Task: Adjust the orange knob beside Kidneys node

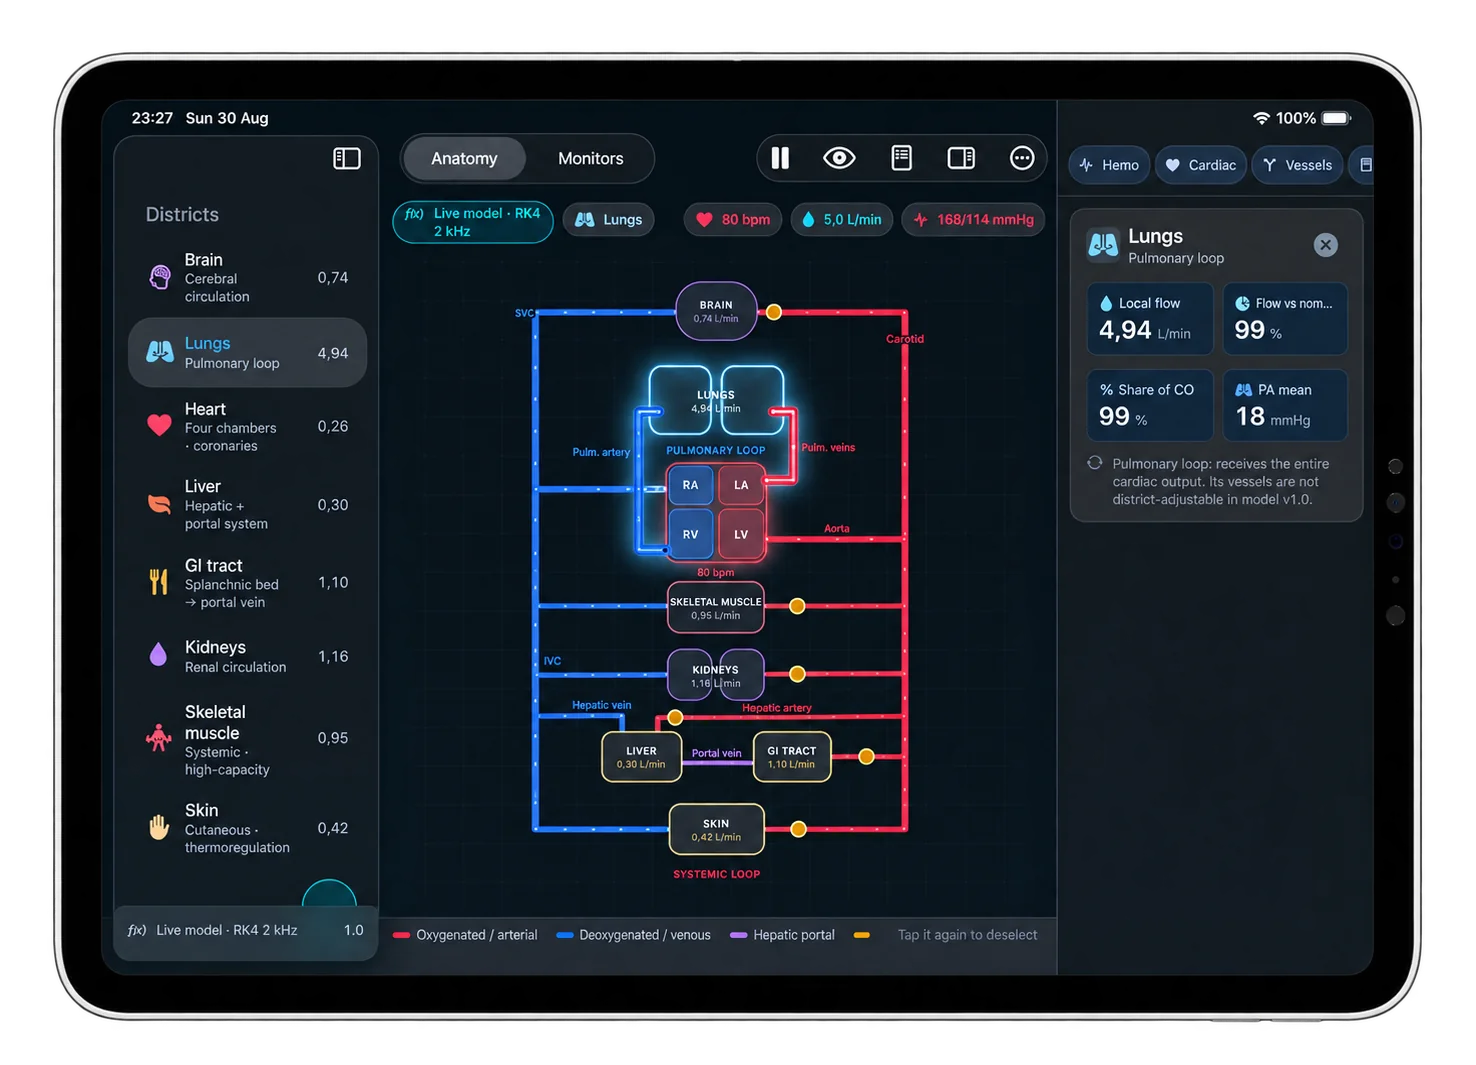Action: click(x=797, y=674)
